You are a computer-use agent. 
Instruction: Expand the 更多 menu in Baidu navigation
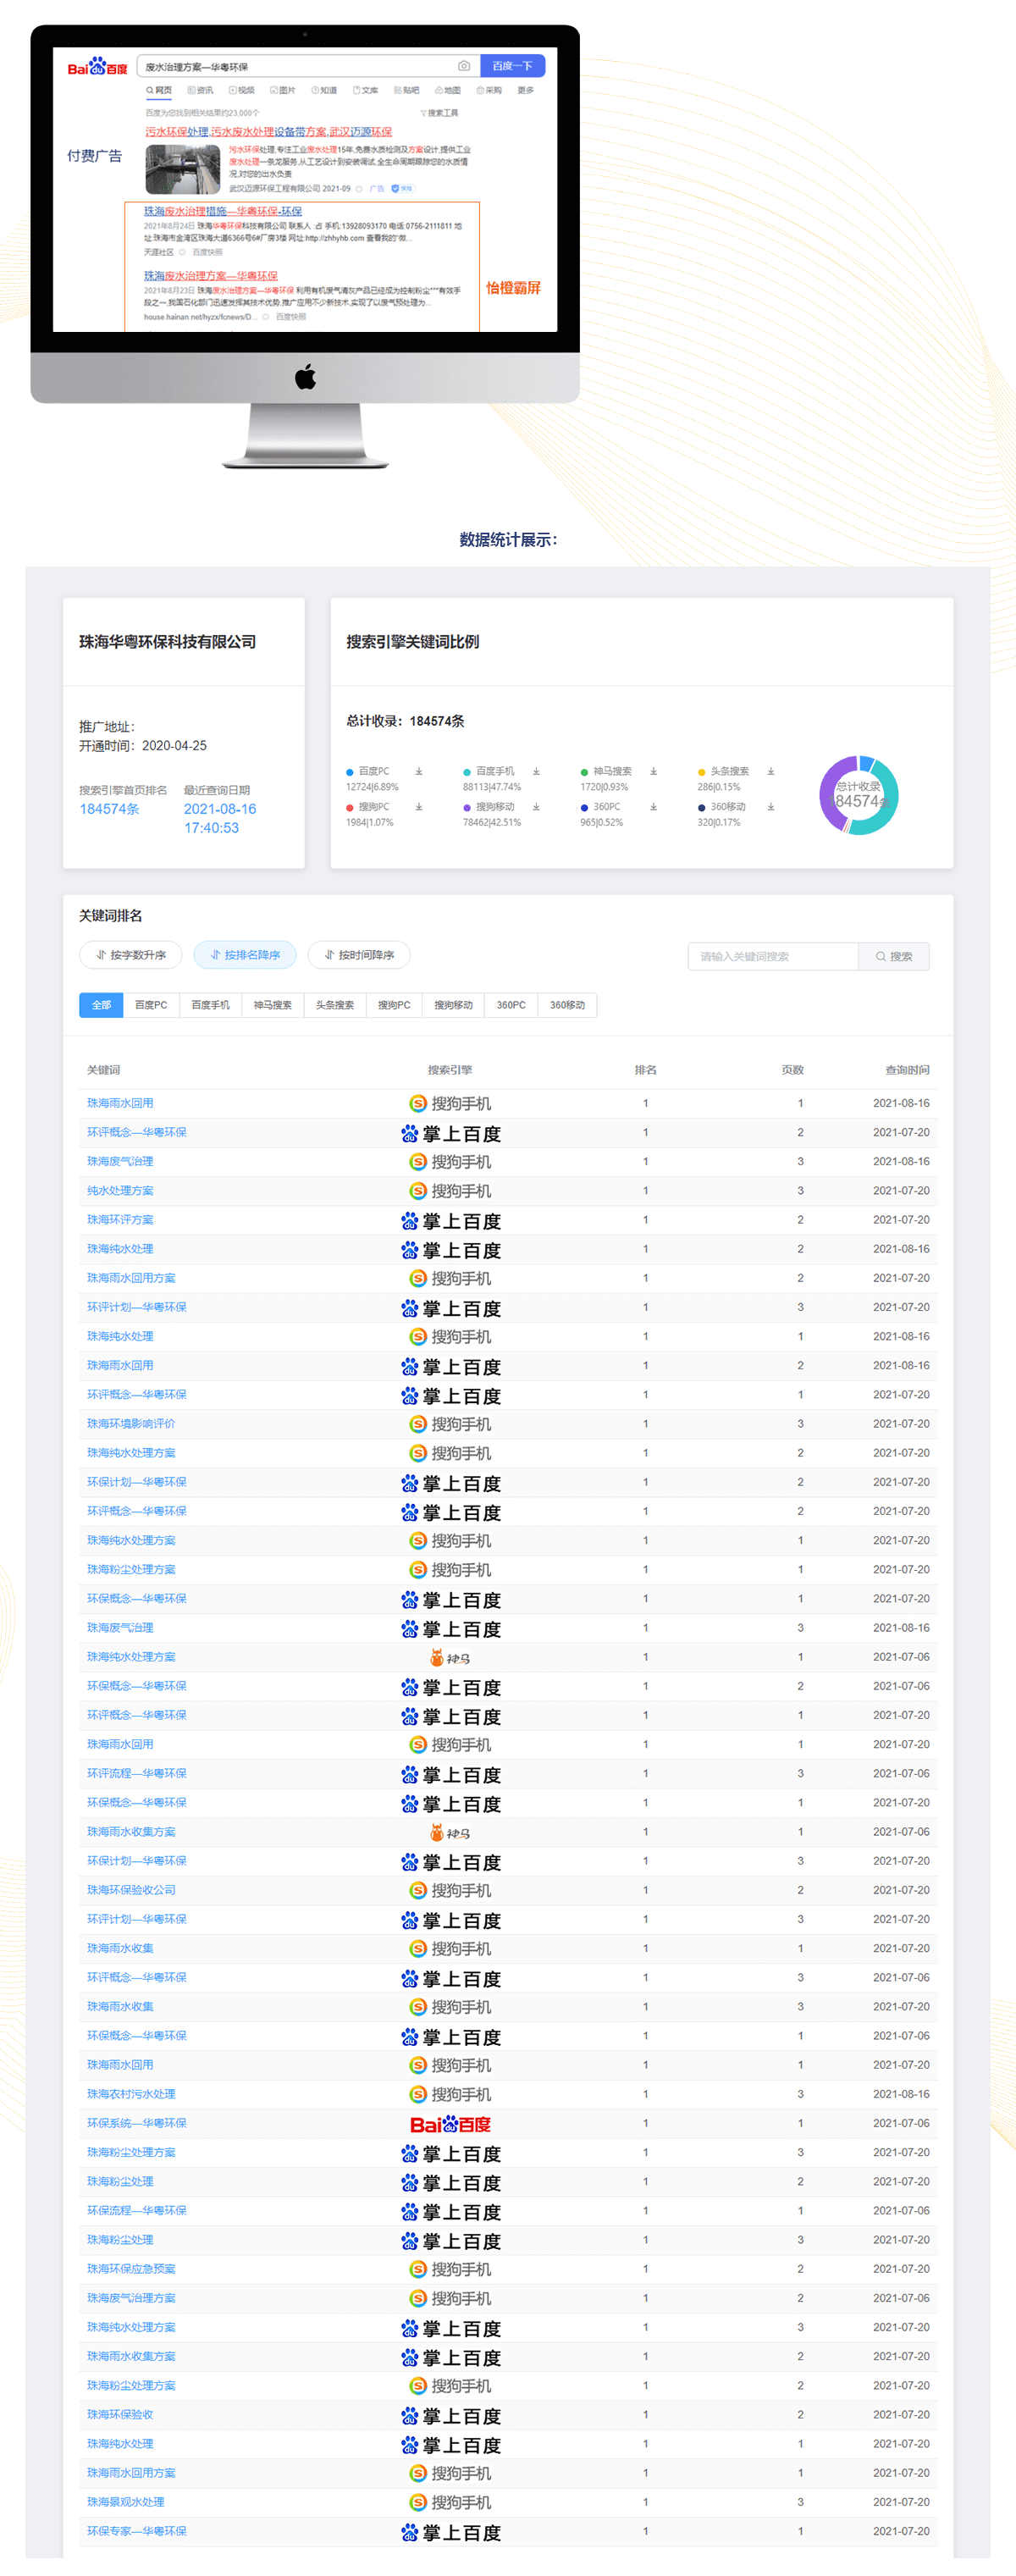pos(526,90)
